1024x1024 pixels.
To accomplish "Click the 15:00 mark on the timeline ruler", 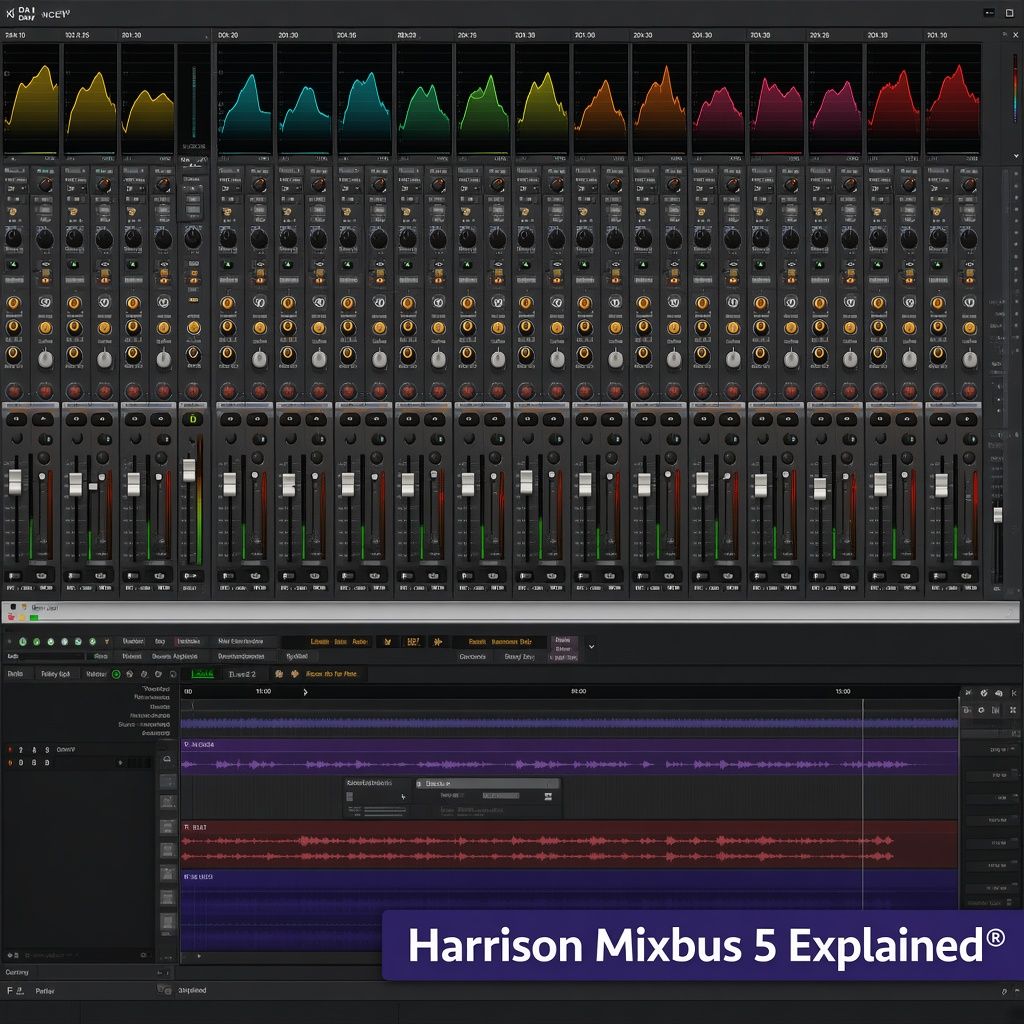I will (843, 691).
